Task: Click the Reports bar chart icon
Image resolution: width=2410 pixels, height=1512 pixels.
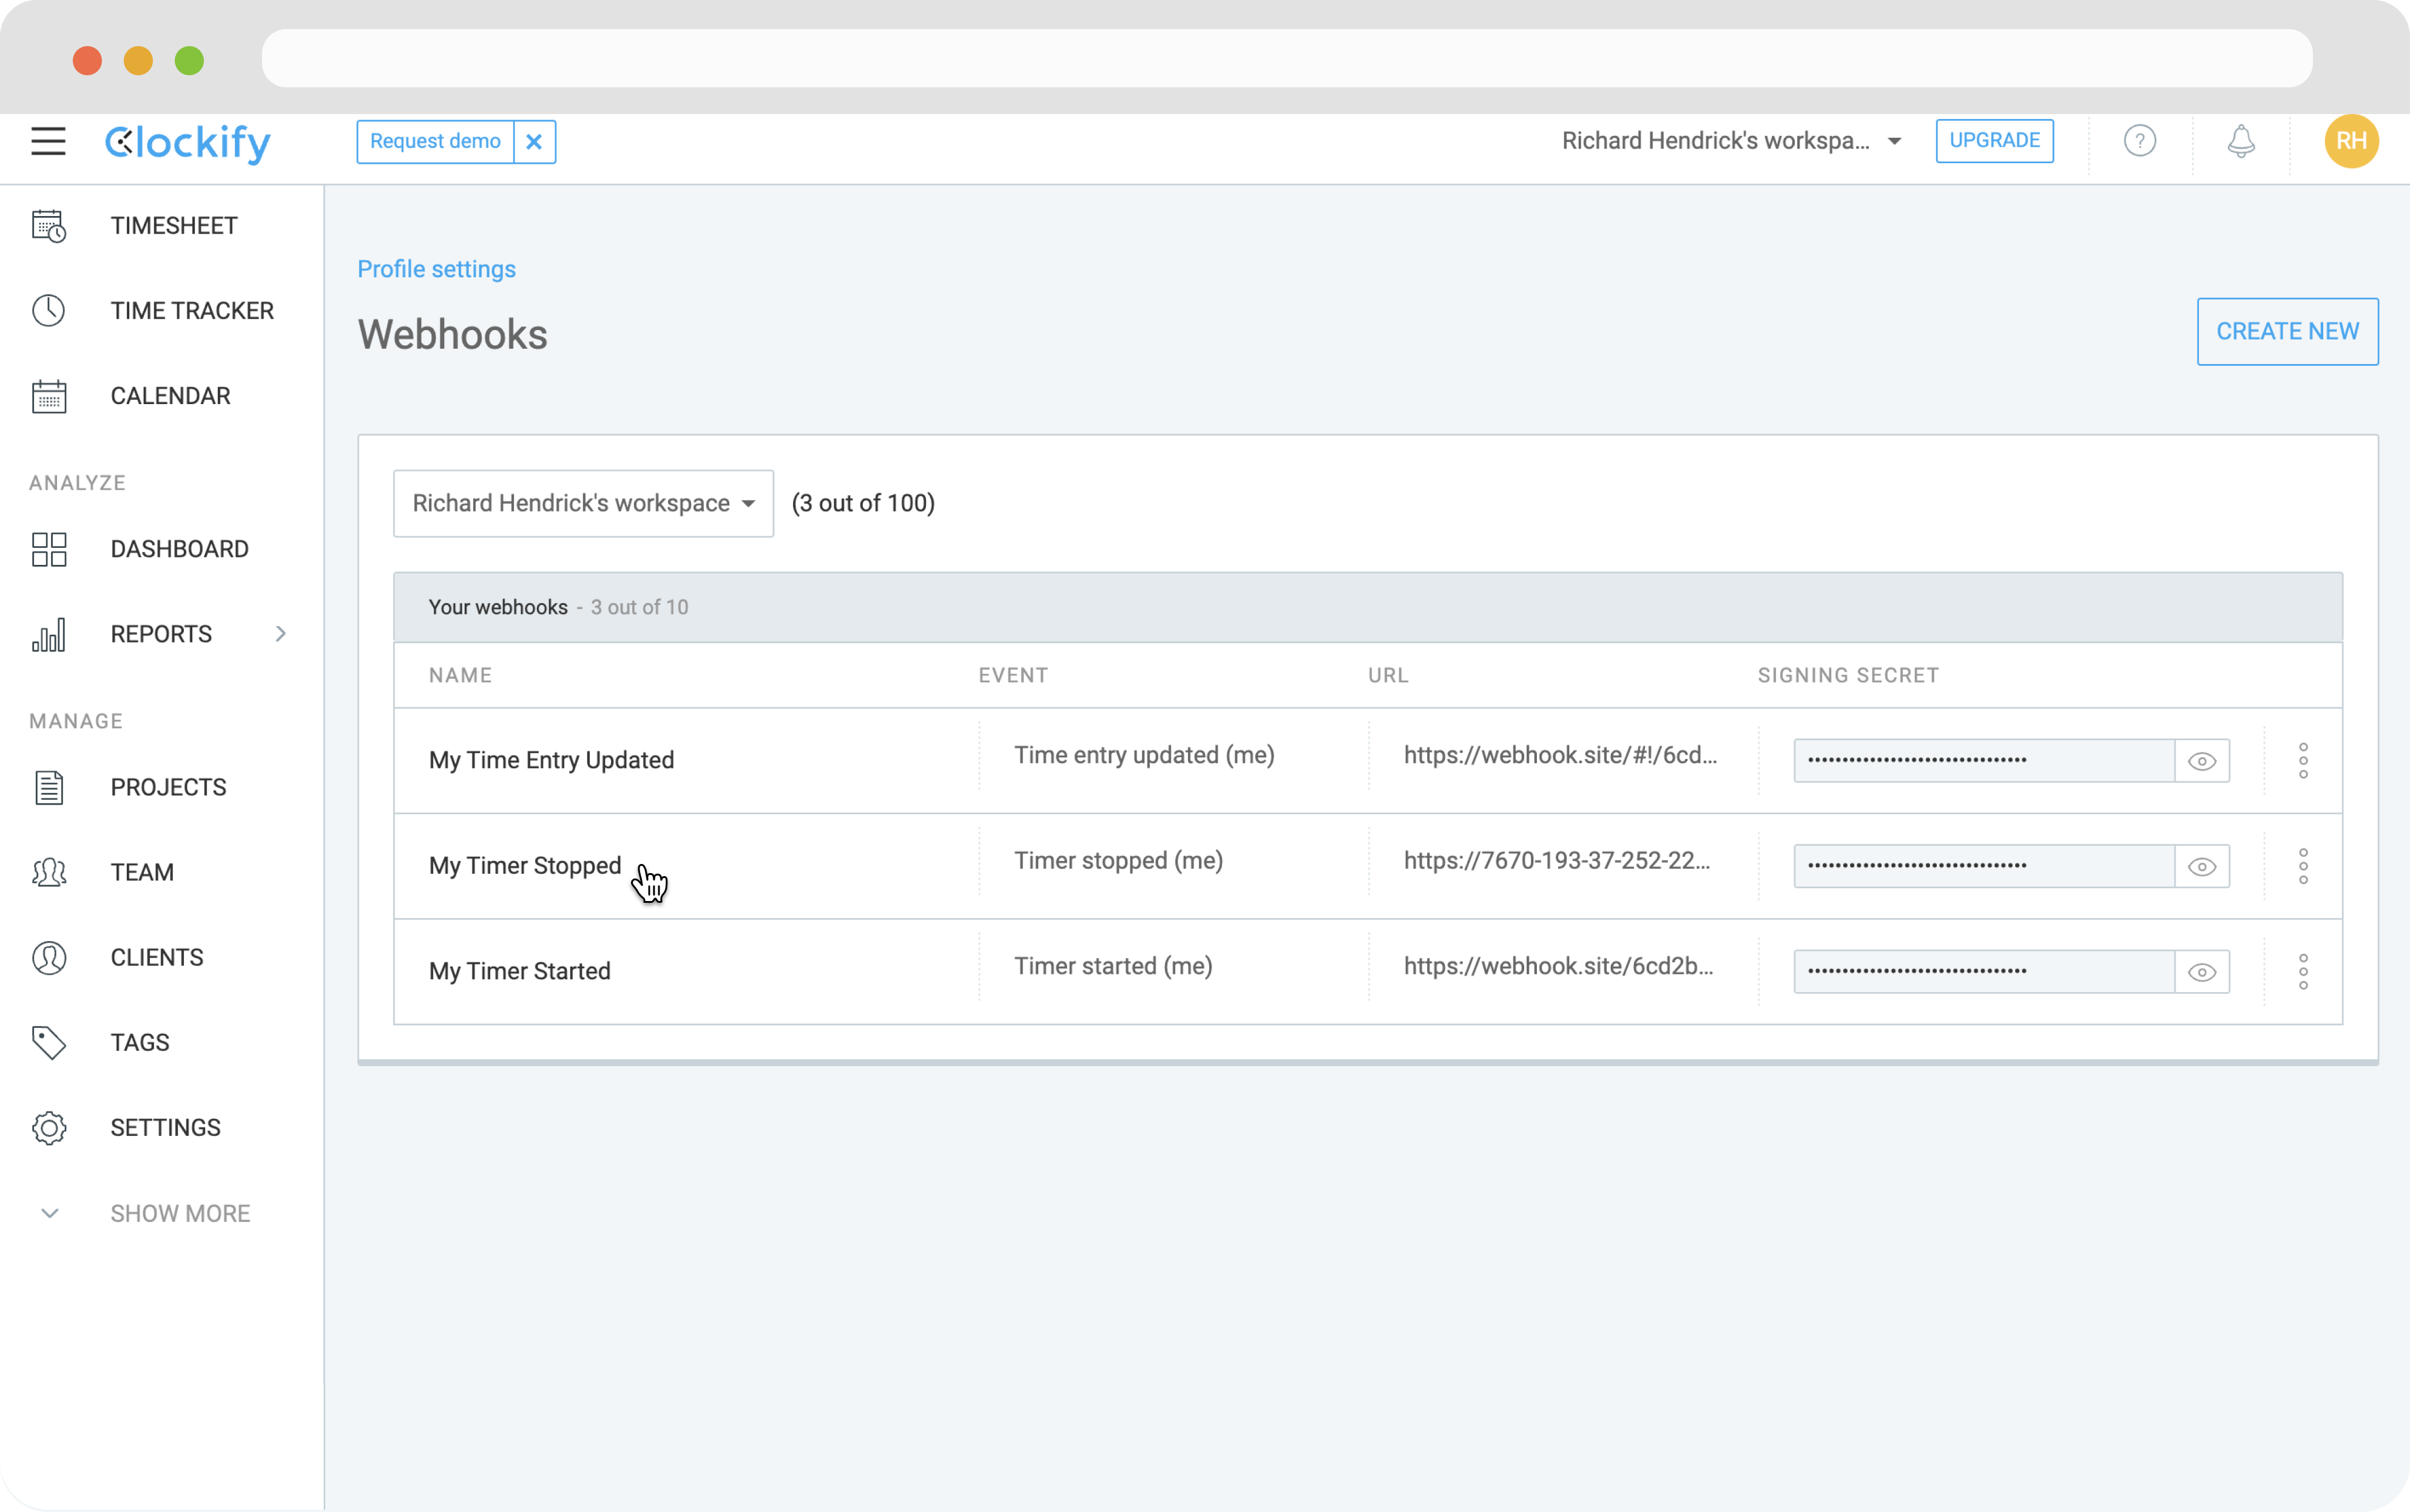Action: pyautogui.click(x=49, y=634)
